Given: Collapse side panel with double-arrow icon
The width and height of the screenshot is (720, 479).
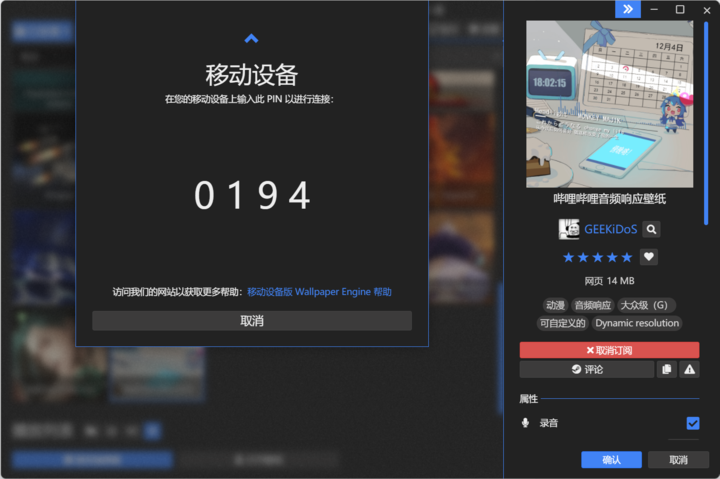Looking at the screenshot, I should 628,9.
